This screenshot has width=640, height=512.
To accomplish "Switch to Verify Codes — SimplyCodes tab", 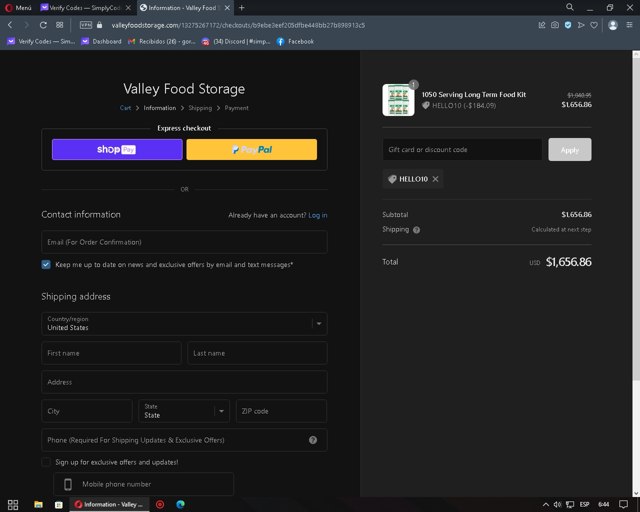I will click(85, 7).
